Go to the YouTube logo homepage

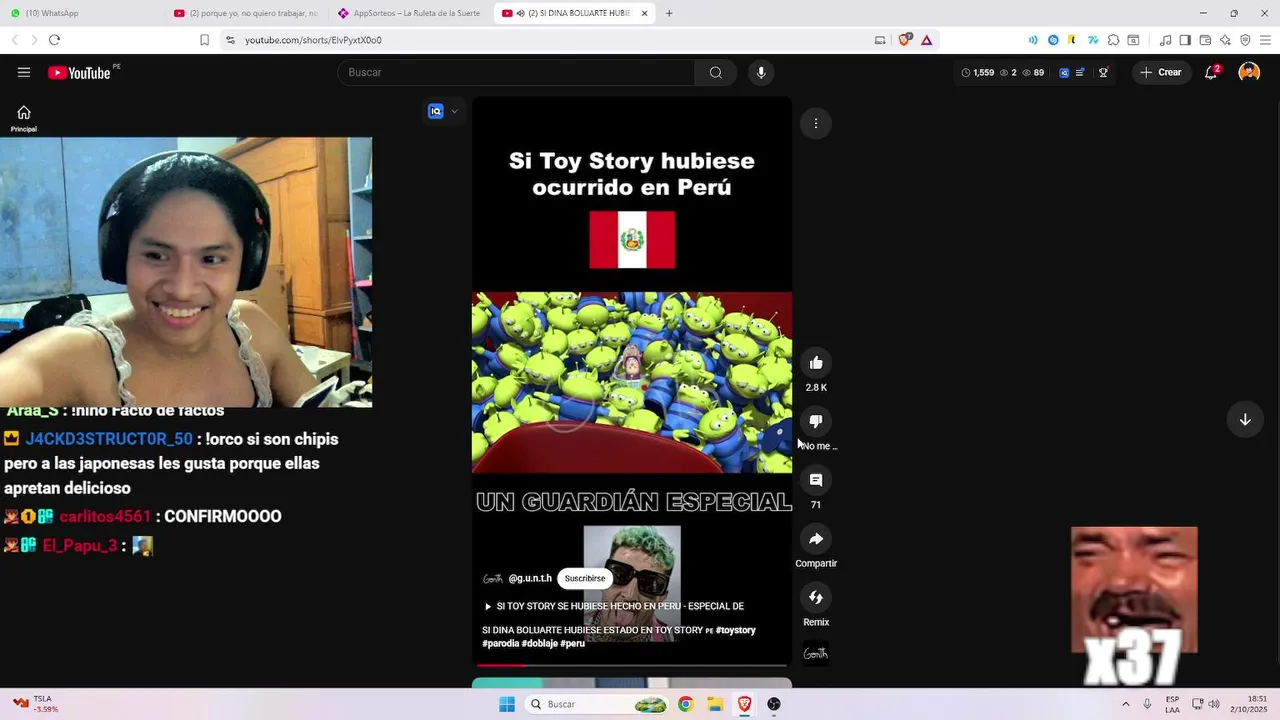(79, 72)
